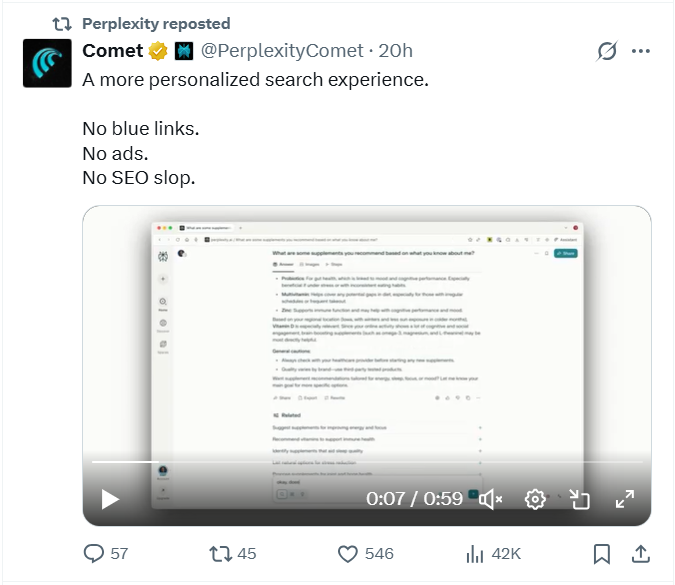Open the share post icon
Viewport: 675px width, 585px height.
coord(641,554)
